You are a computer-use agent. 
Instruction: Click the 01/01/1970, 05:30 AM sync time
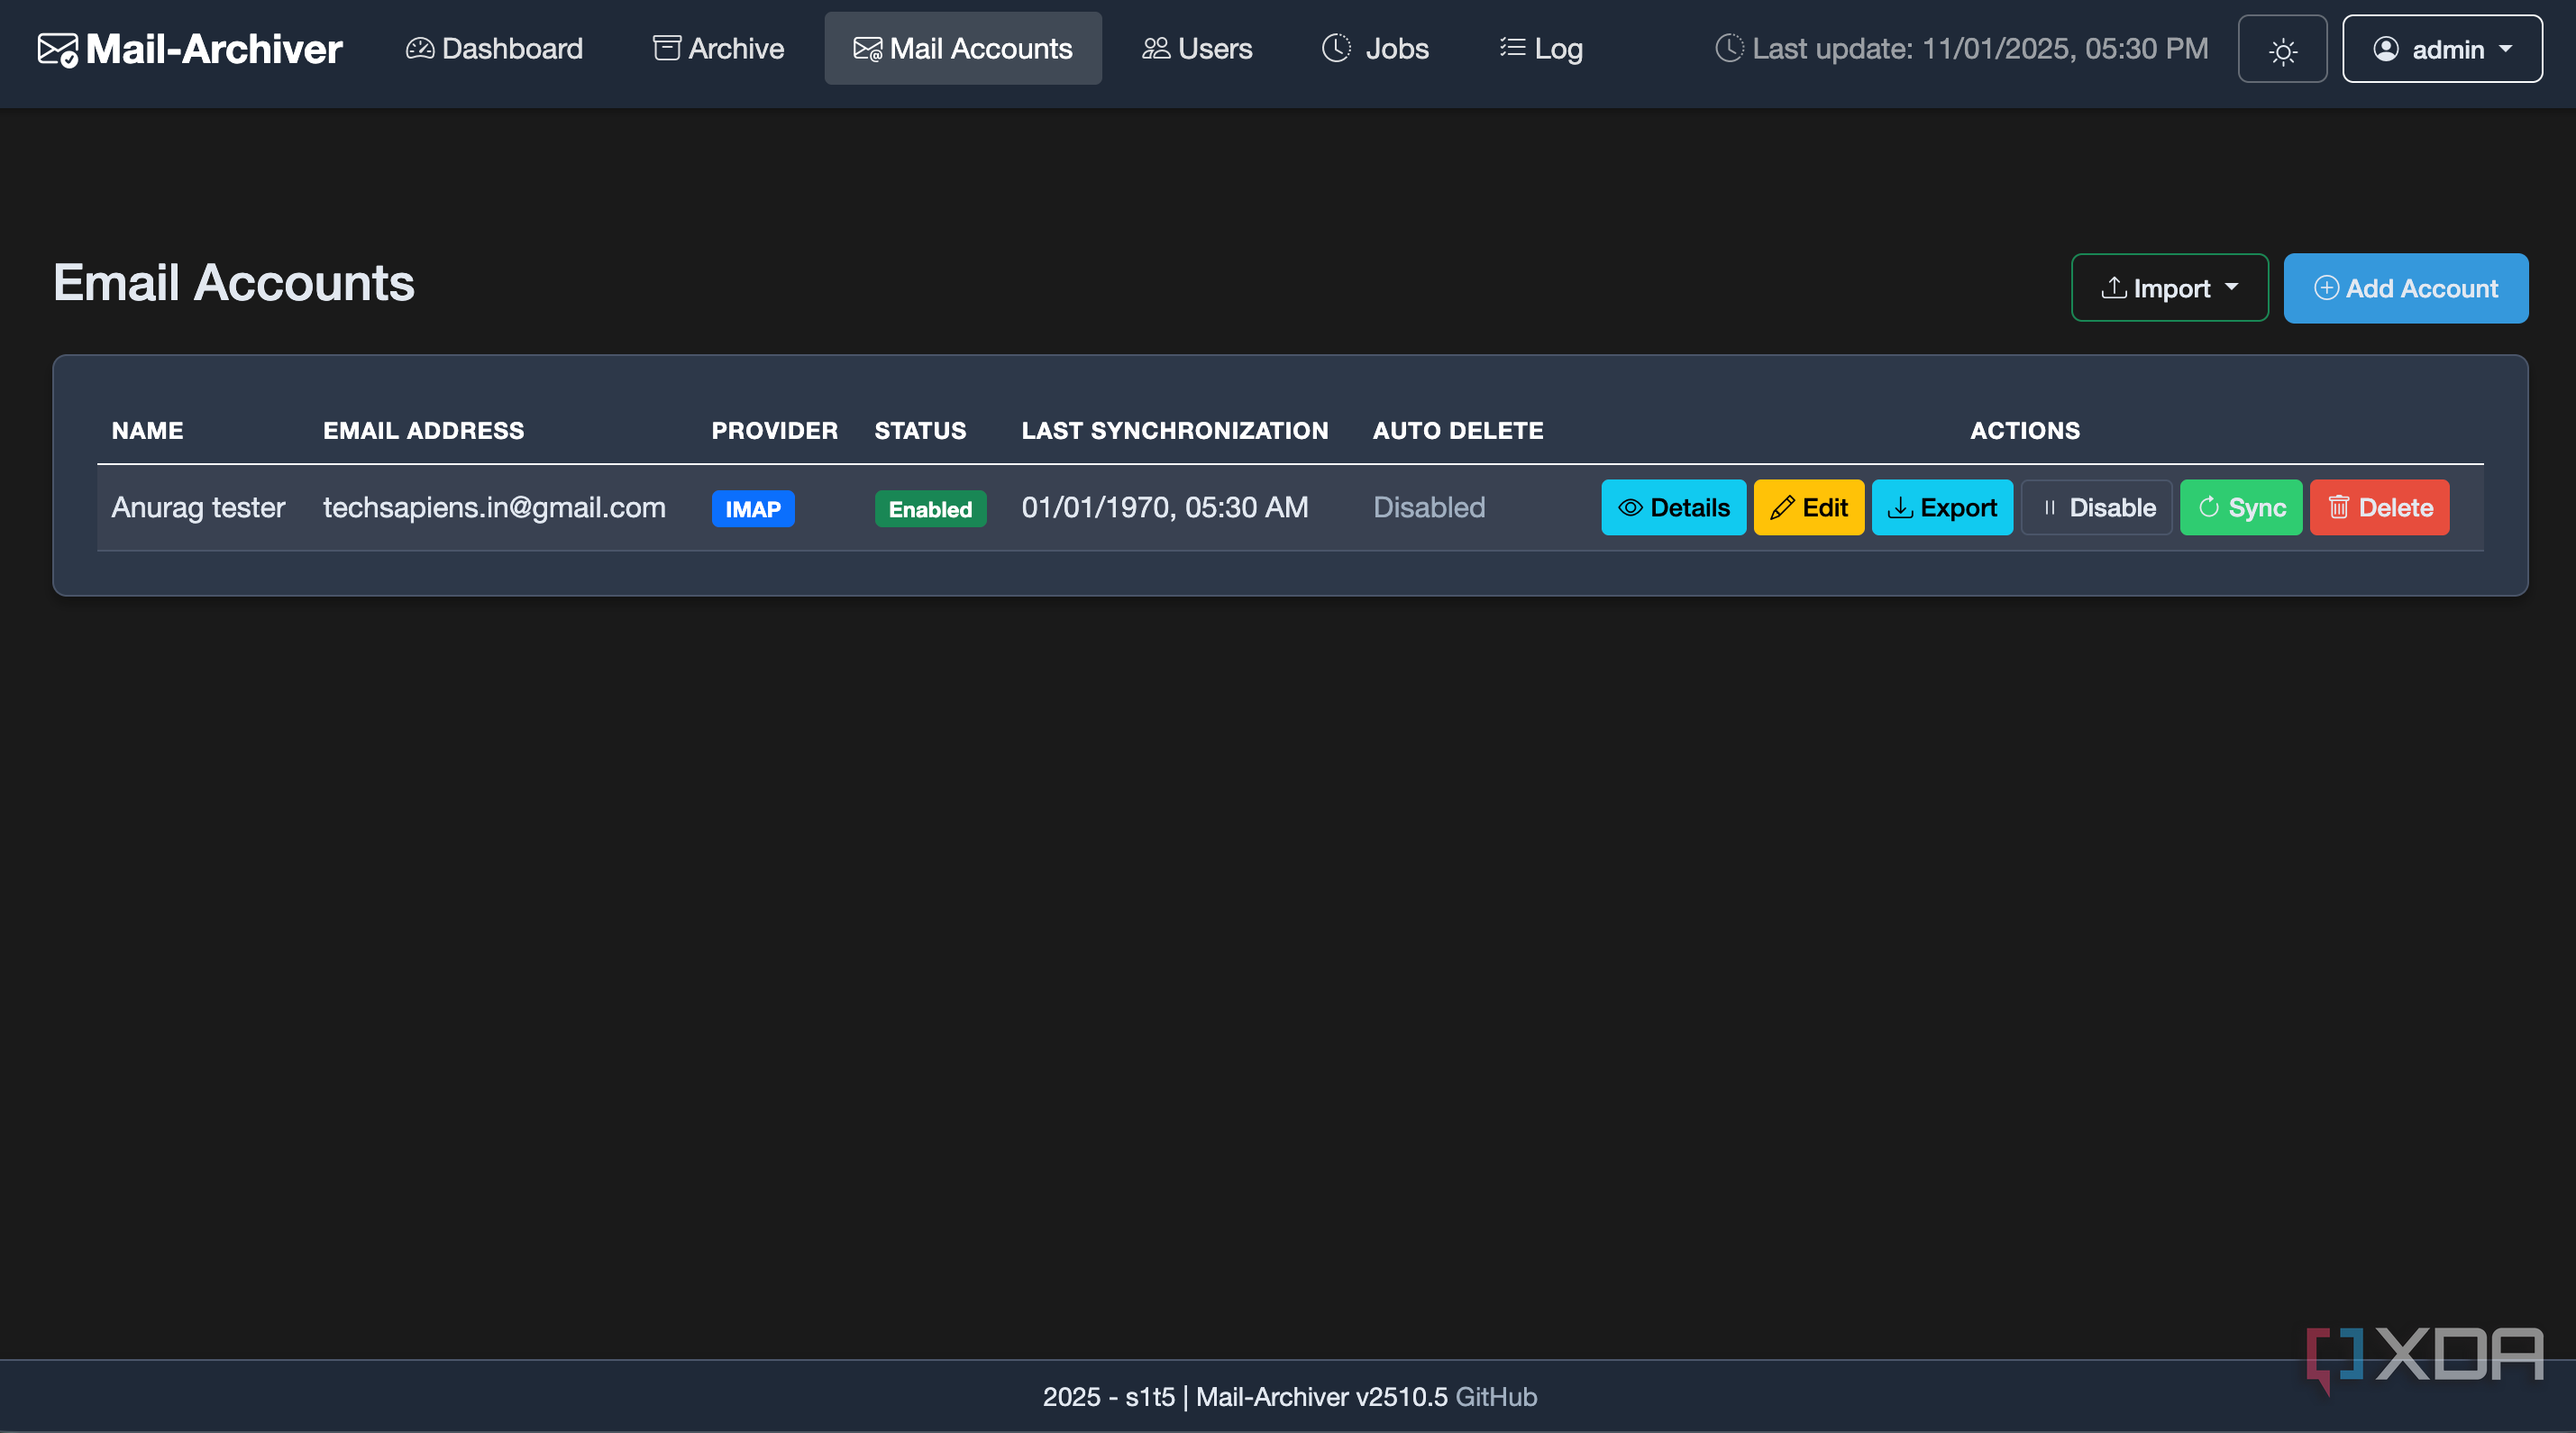(x=1165, y=508)
